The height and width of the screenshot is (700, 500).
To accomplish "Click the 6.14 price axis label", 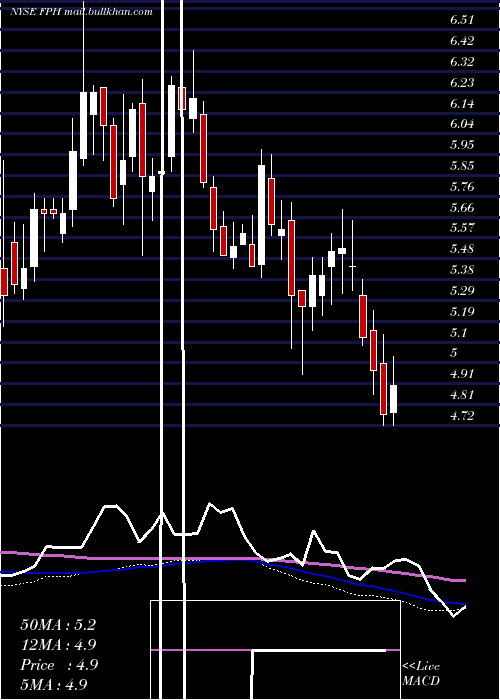I will coord(462,104).
